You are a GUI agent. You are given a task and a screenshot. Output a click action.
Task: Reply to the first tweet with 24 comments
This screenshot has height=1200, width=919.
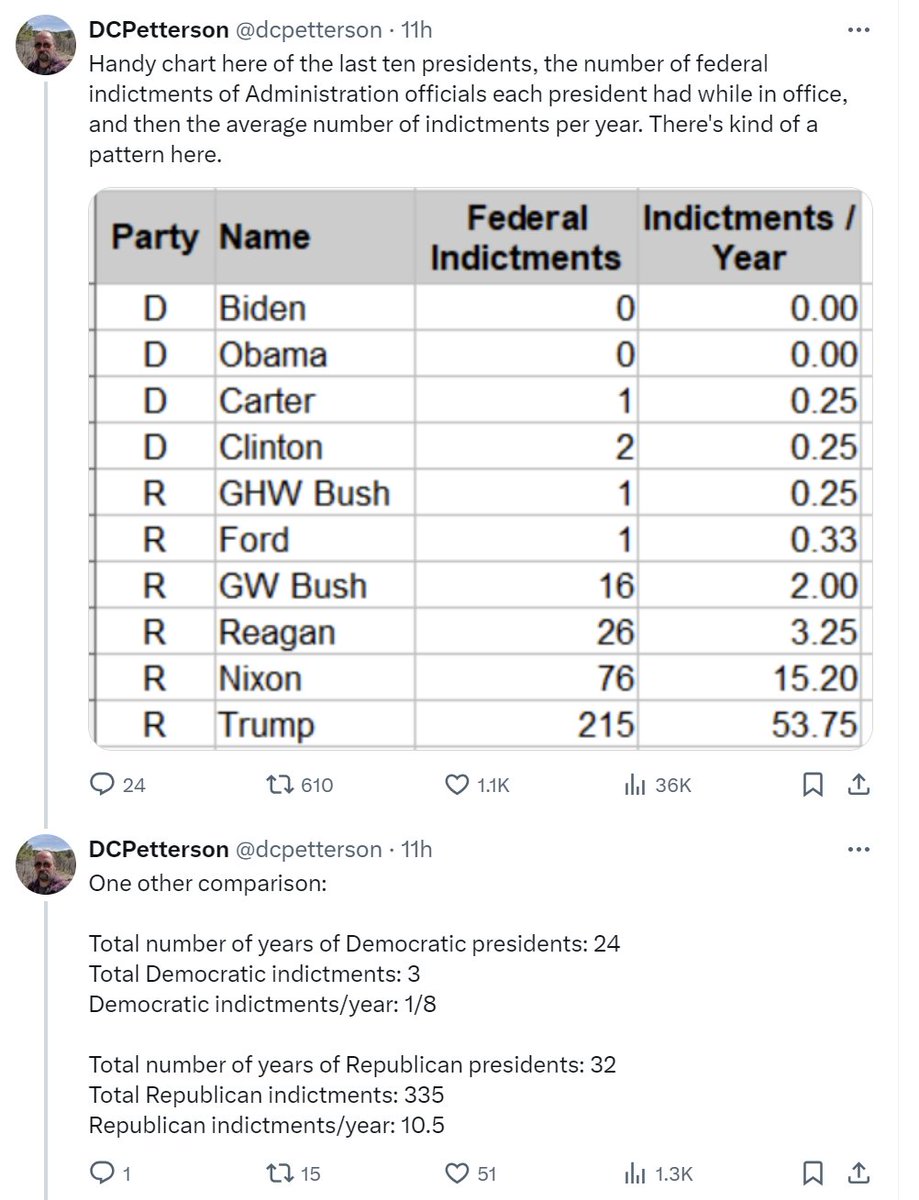pos(118,785)
